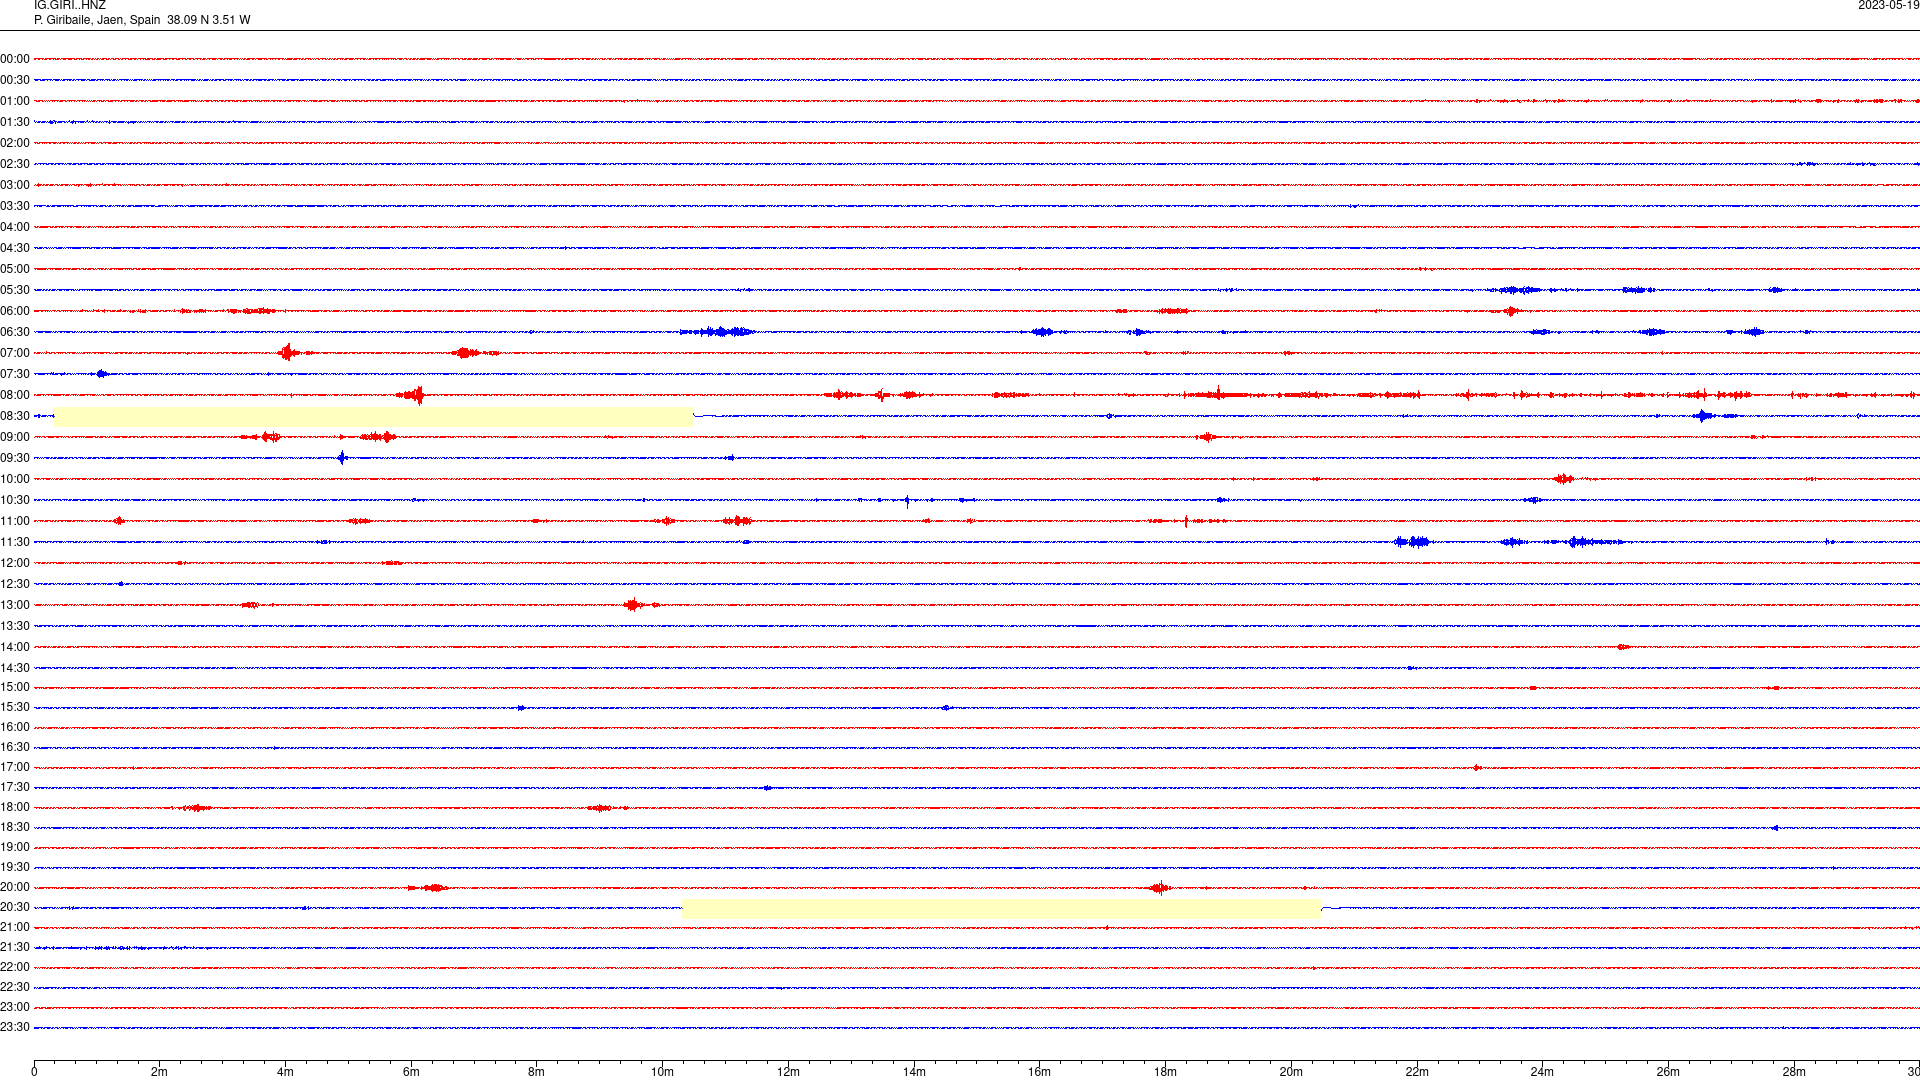
Task: Click the blue event near 26.5m on 08:30 trace
Action: [x=1705, y=416]
